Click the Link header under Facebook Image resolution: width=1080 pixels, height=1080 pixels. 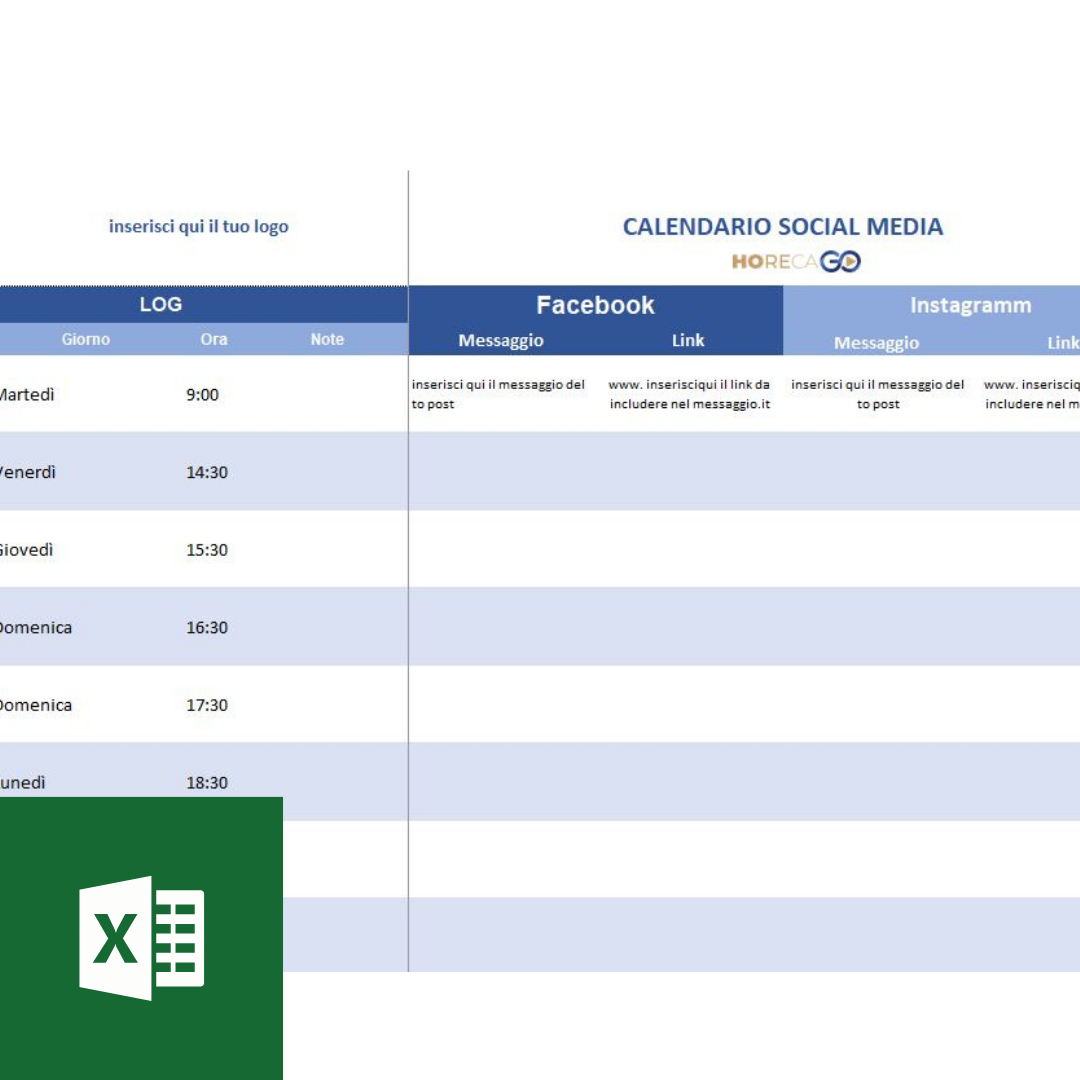coord(688,341)
